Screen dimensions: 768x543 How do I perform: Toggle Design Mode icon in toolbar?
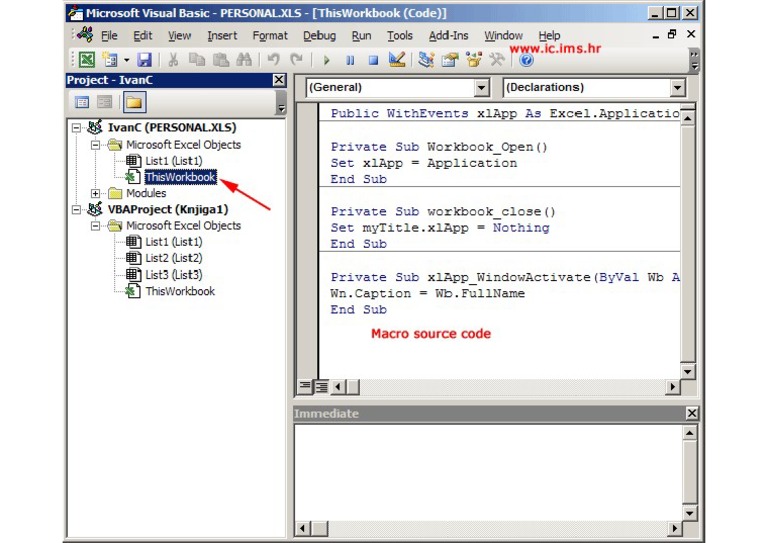[397, 60]
